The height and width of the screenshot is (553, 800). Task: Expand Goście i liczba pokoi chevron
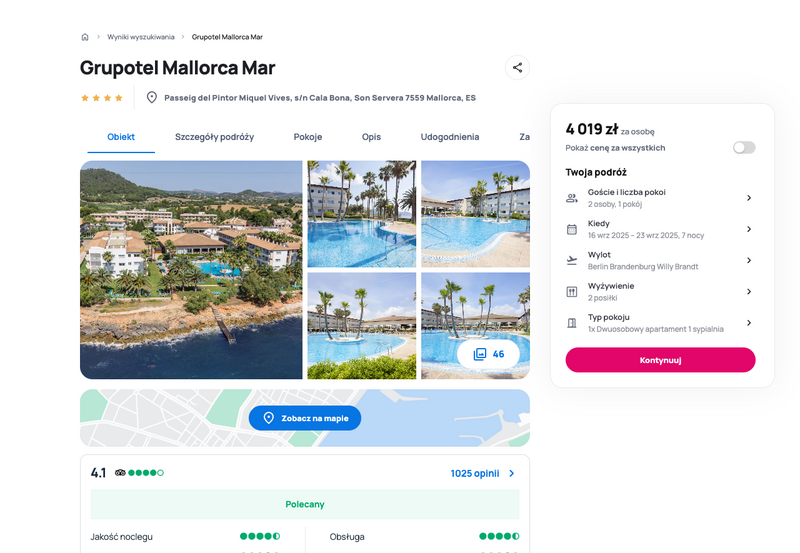click(x=749, y=198)
